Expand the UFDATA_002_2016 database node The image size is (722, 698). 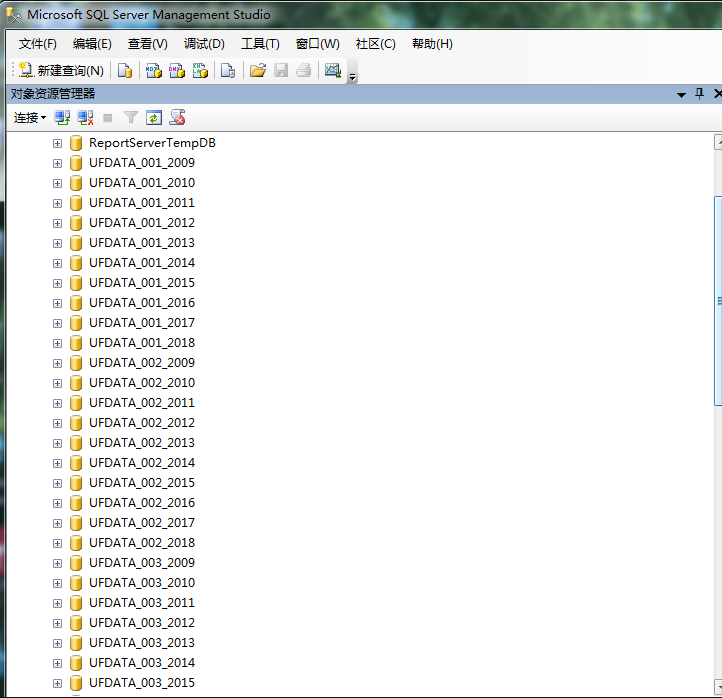[x=57, y=503]
